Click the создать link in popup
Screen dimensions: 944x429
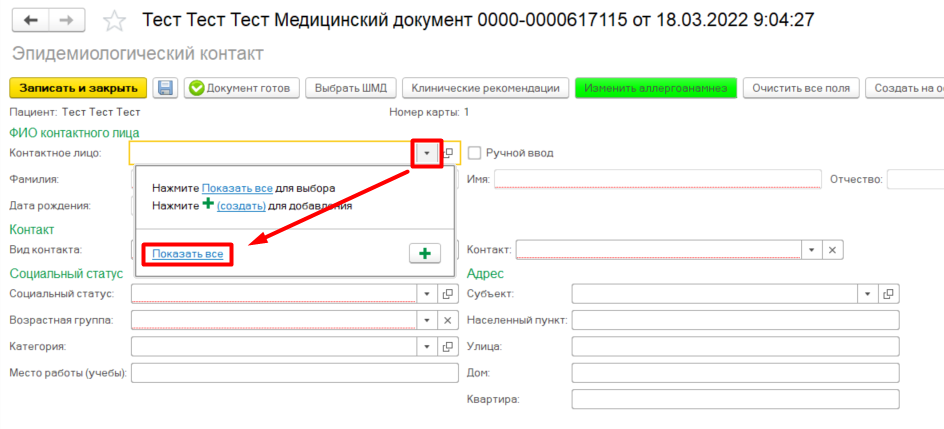tap(241, 206)
